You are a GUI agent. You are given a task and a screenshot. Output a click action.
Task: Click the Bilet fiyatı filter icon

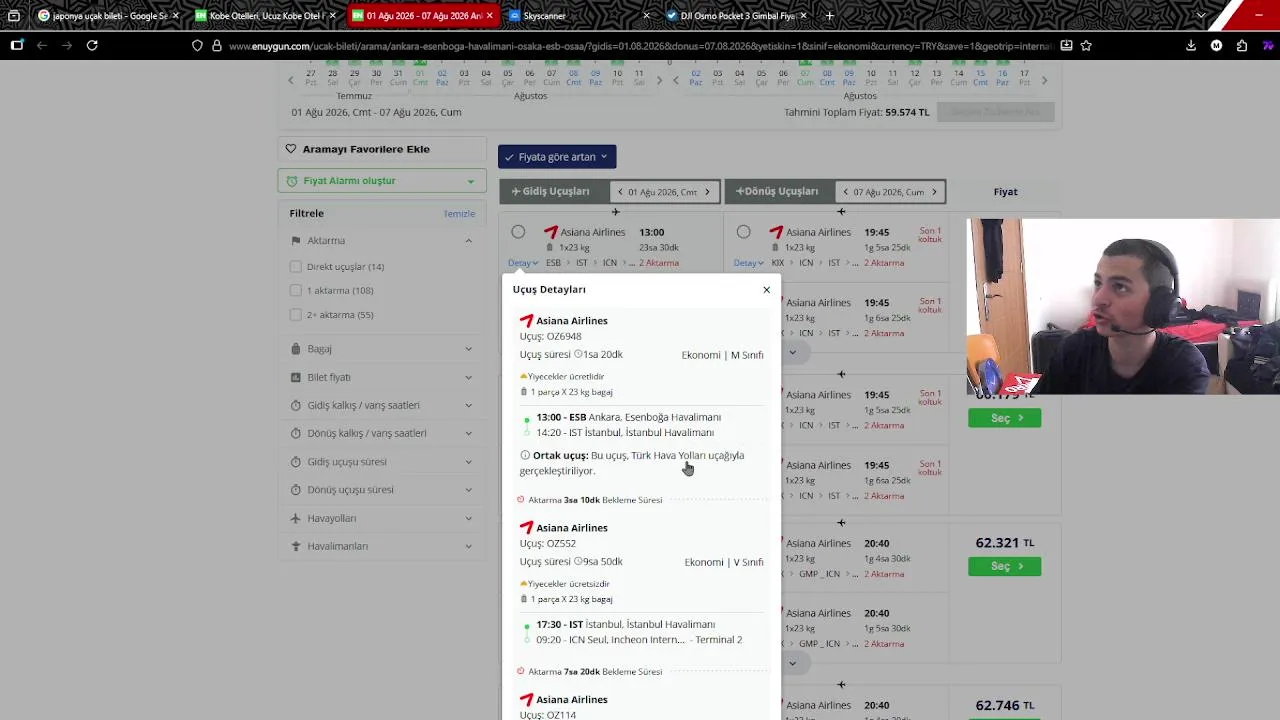296,377
